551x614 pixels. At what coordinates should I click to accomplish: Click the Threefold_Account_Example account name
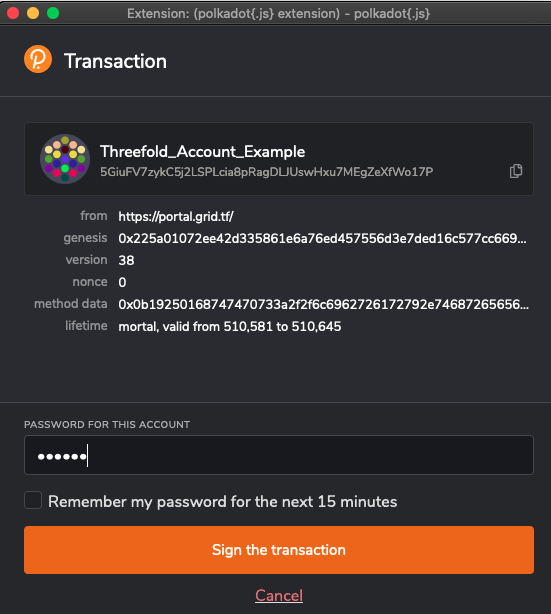(202, 152)
